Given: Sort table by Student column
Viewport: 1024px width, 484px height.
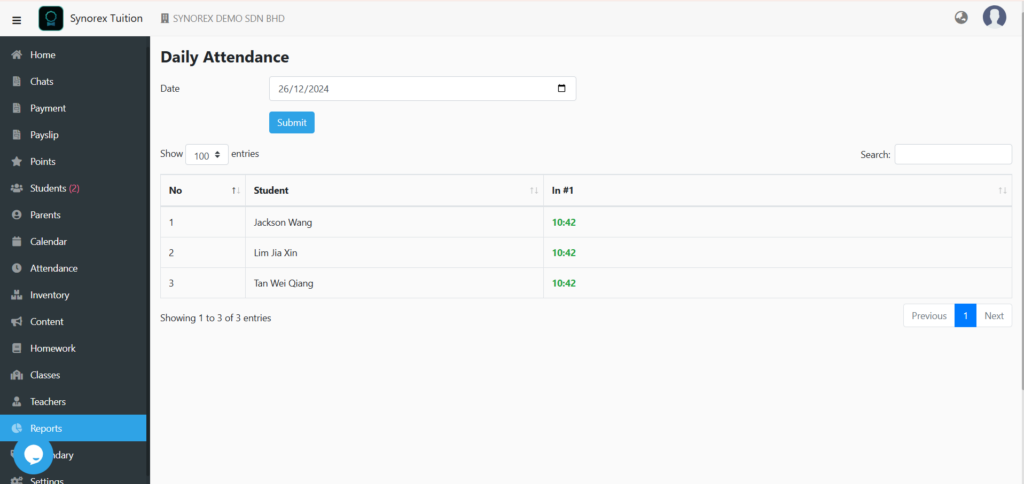Looking at the screenshot, I should point(394,191).
